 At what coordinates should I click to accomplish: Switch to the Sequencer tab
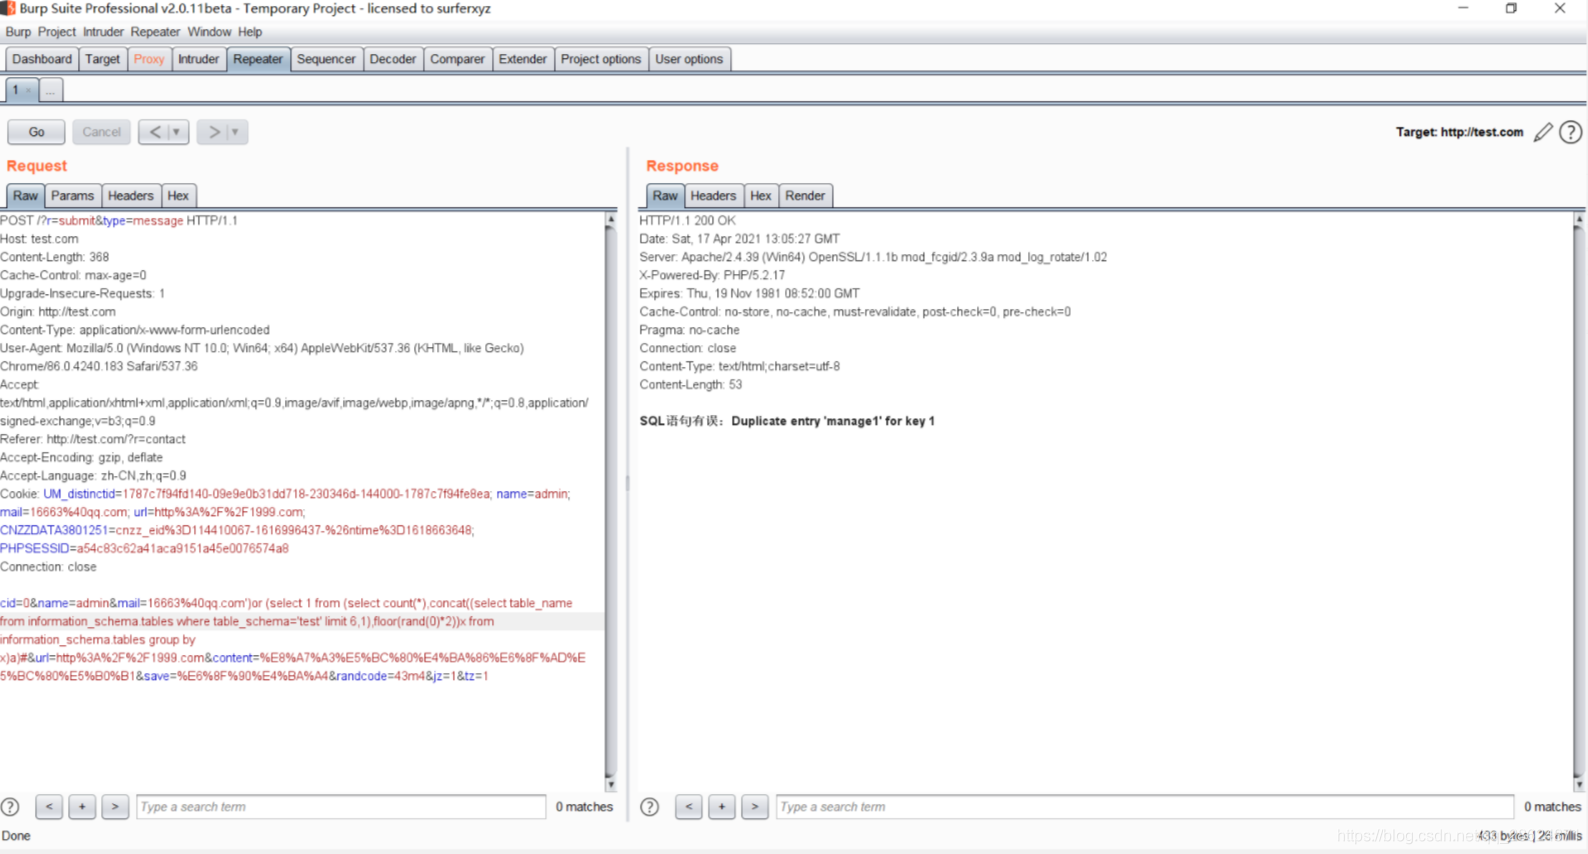click(326, 59)
